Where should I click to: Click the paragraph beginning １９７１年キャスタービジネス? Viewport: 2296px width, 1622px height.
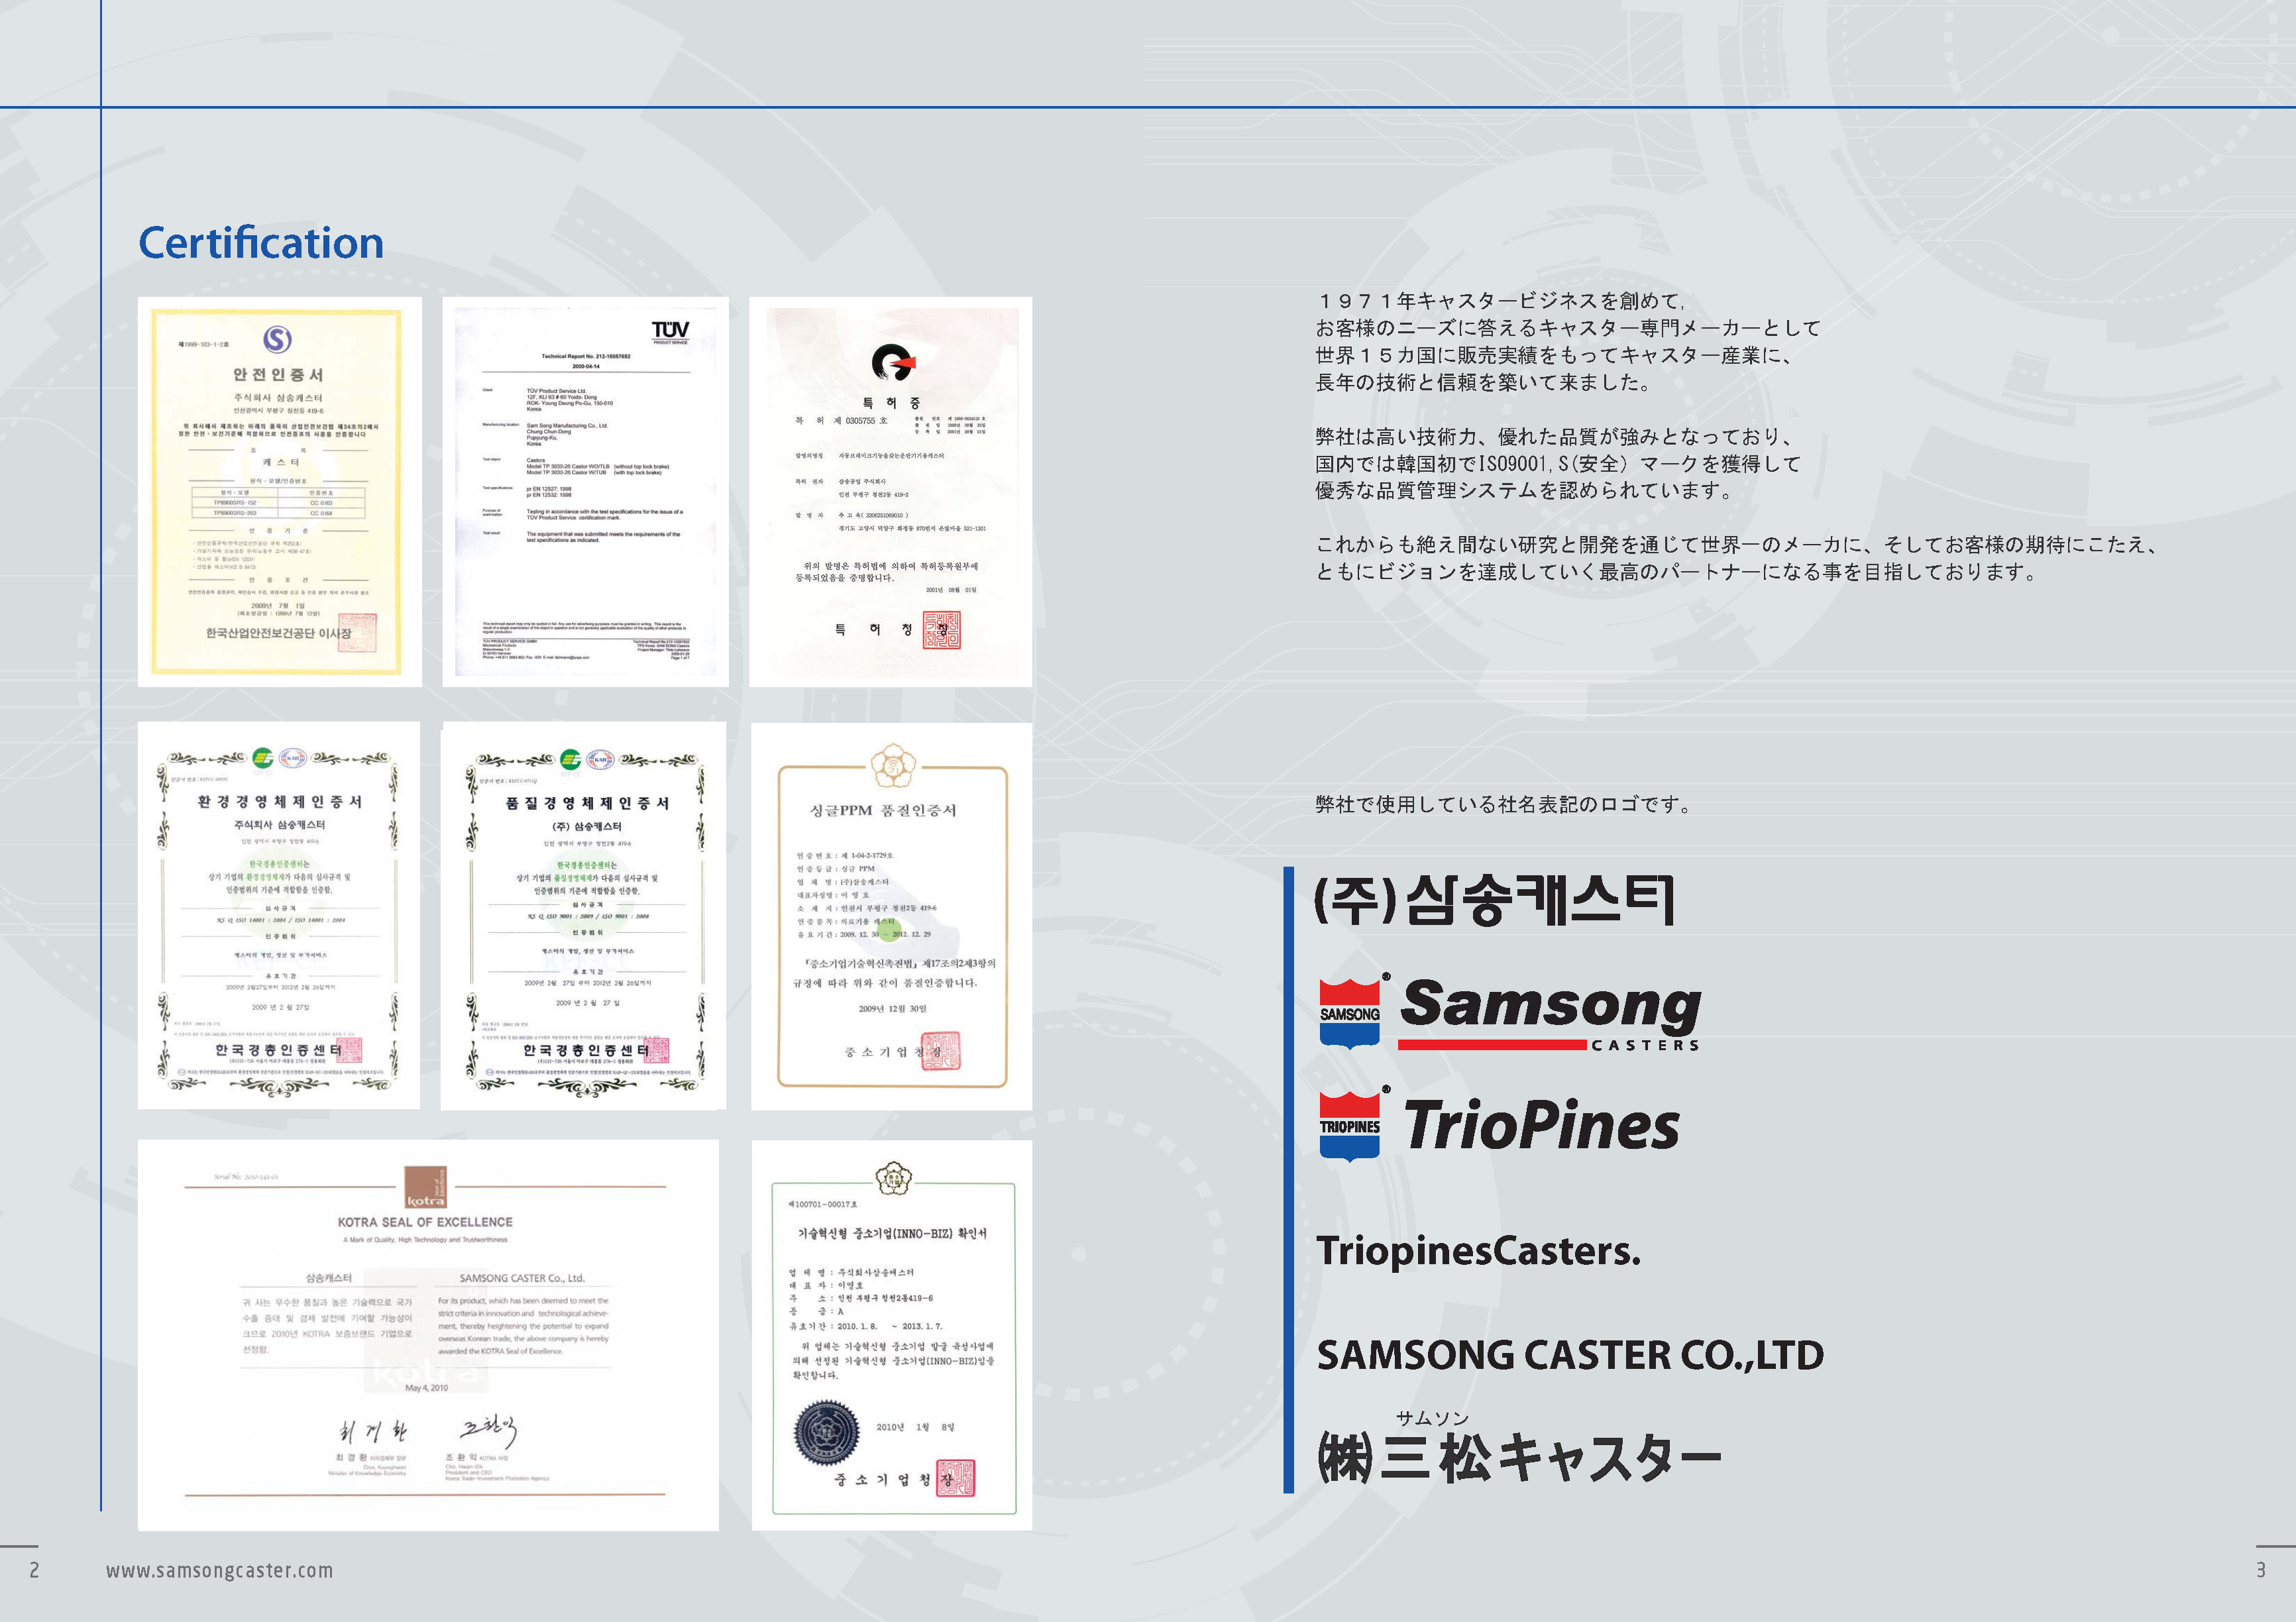pos(1568,341)
